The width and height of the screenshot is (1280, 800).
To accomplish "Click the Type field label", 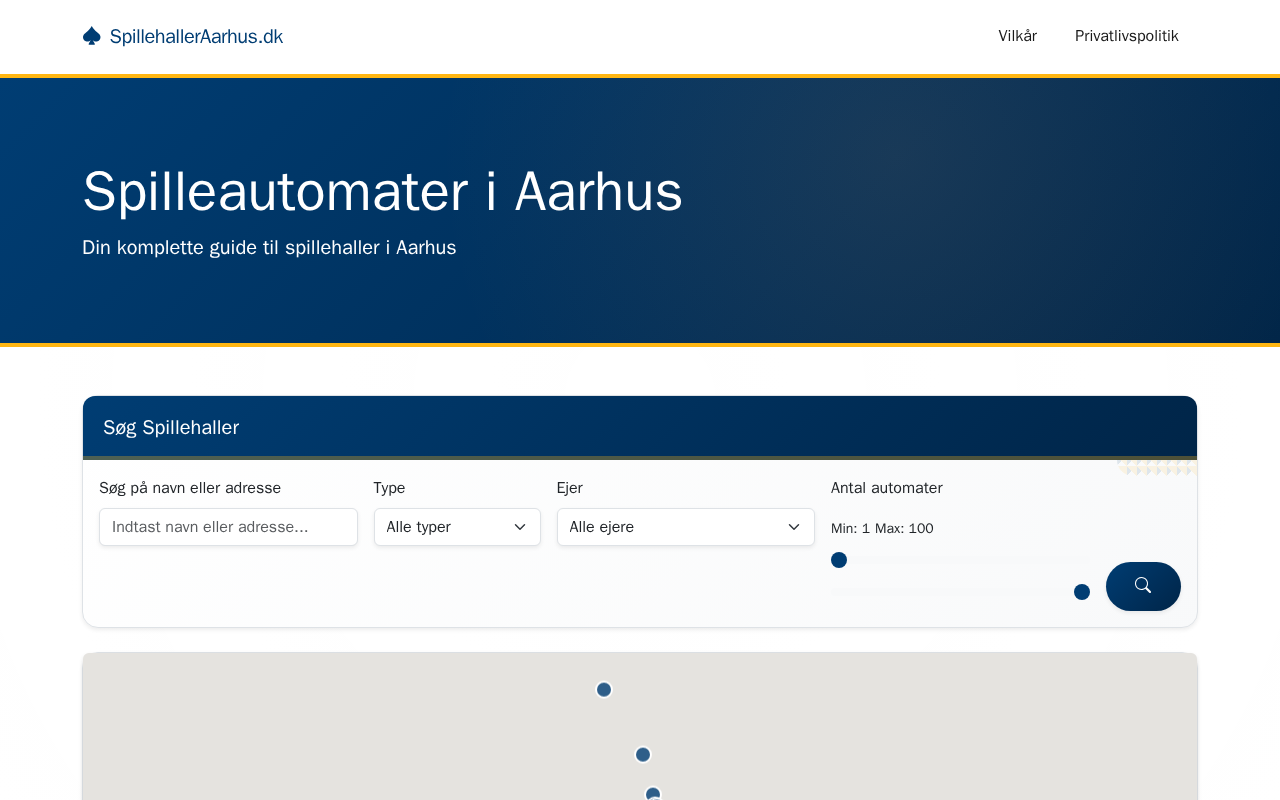I will click(389, 488).
